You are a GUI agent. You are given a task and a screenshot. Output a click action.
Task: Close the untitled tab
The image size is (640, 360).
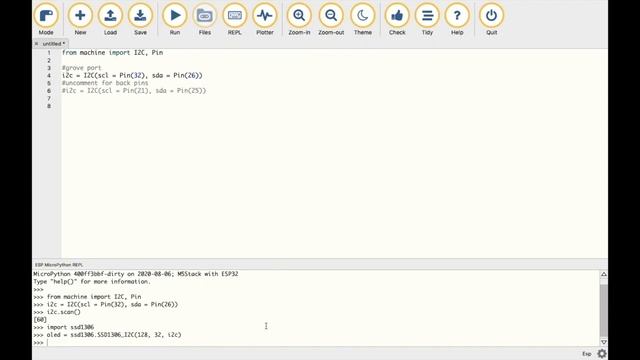coord(36,44)
